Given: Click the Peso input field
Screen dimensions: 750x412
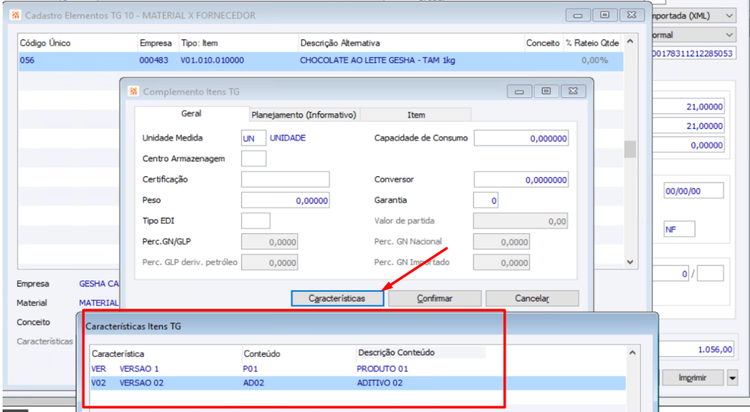Looking at the screenshot, I should (x=285, y=200).
